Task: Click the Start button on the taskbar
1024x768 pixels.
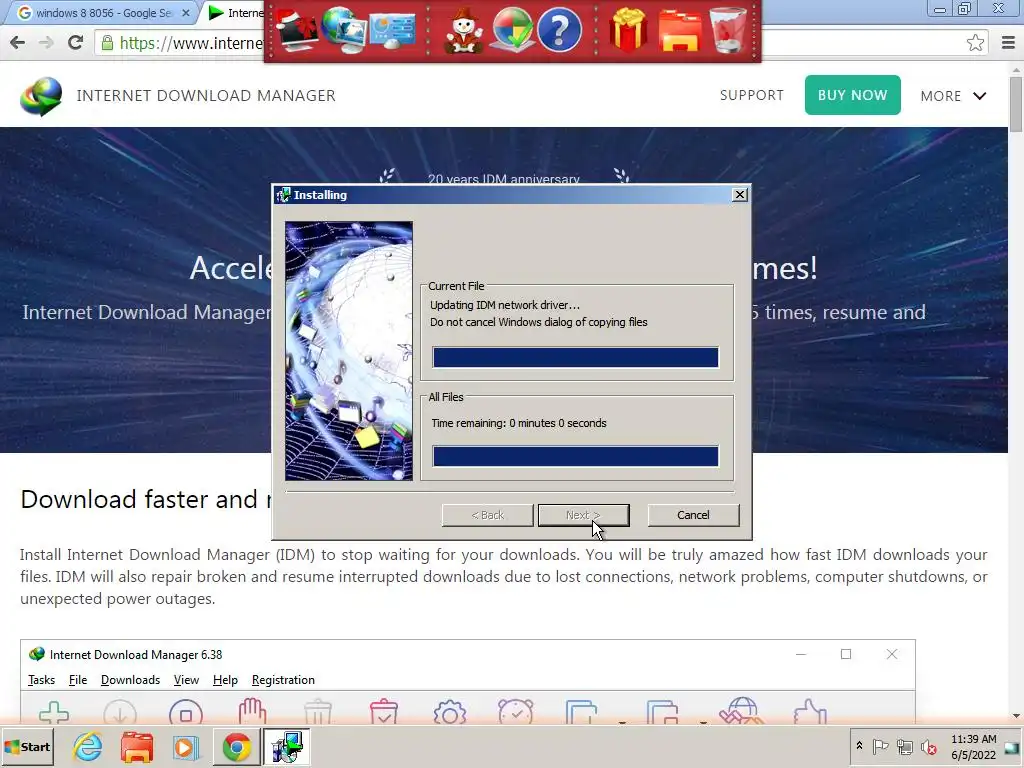Action: pos(28,746)
